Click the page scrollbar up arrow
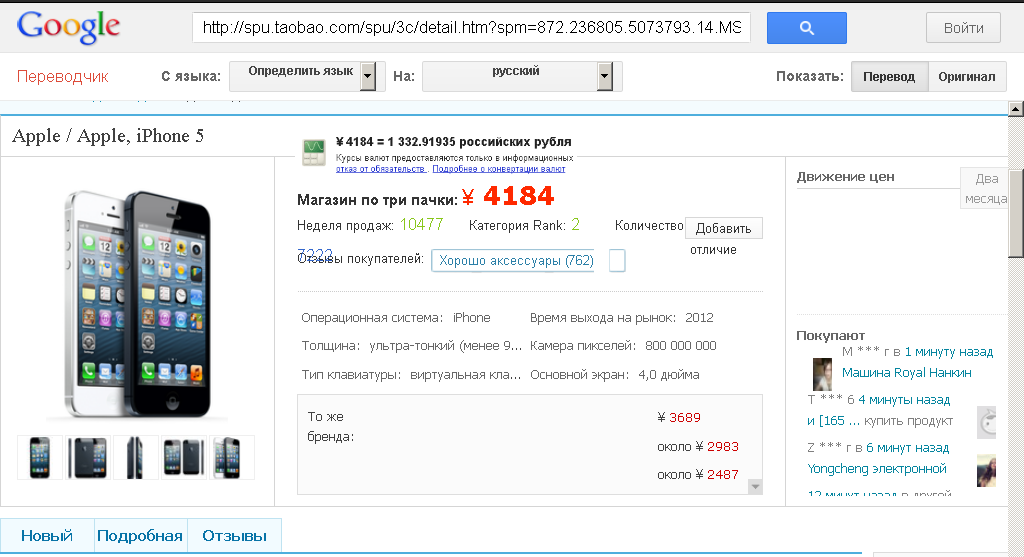The width and height of the screenshot is (1024, 557). click(1016, 109)
